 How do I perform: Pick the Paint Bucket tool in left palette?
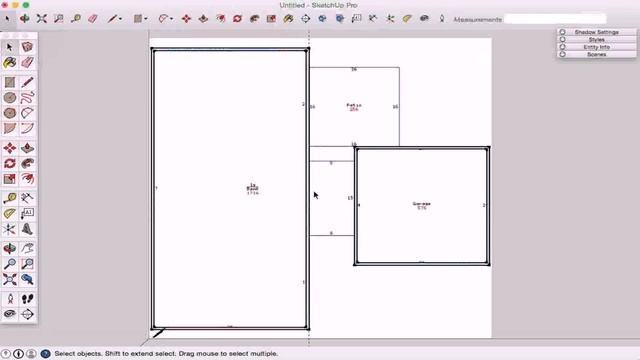click(9, 62)
